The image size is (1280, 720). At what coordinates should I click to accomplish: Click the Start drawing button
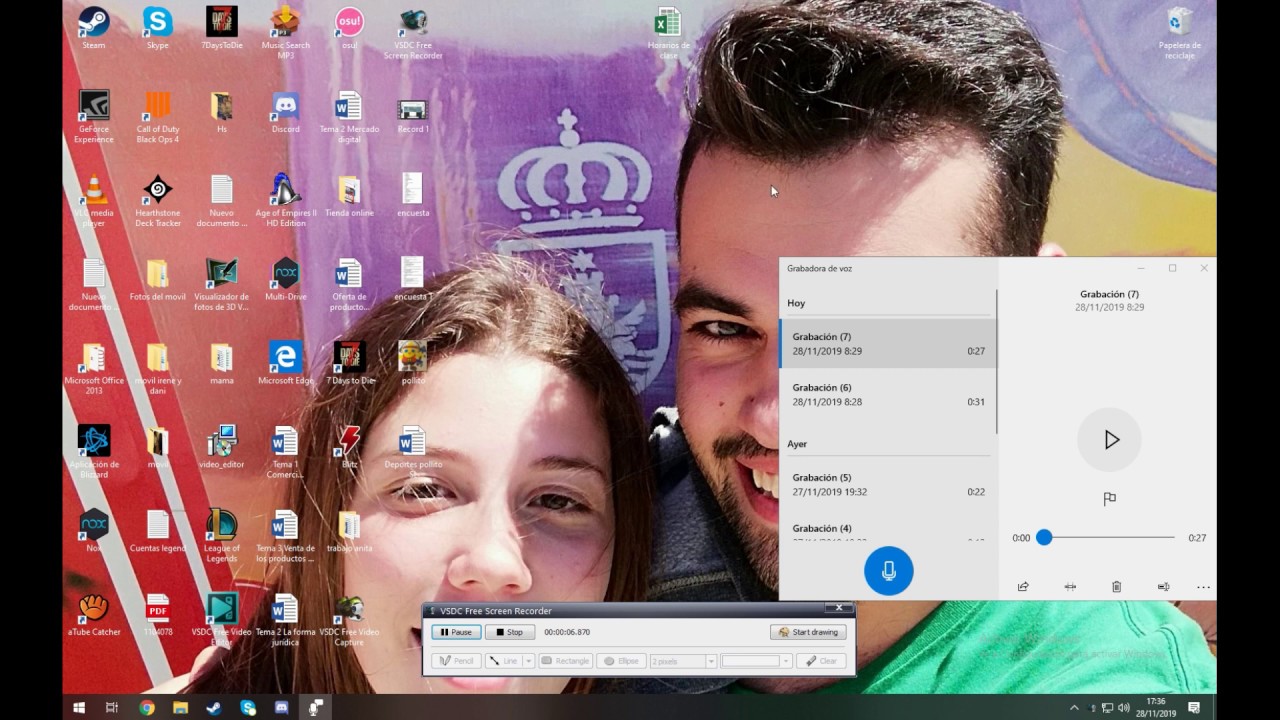click(x=808, y=632)
